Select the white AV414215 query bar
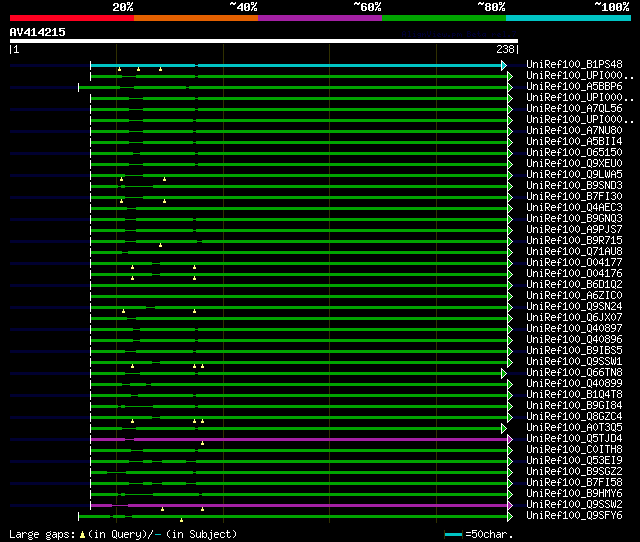Screen dimensions: 640x542 pyautogui.click(x=264, y=41)
